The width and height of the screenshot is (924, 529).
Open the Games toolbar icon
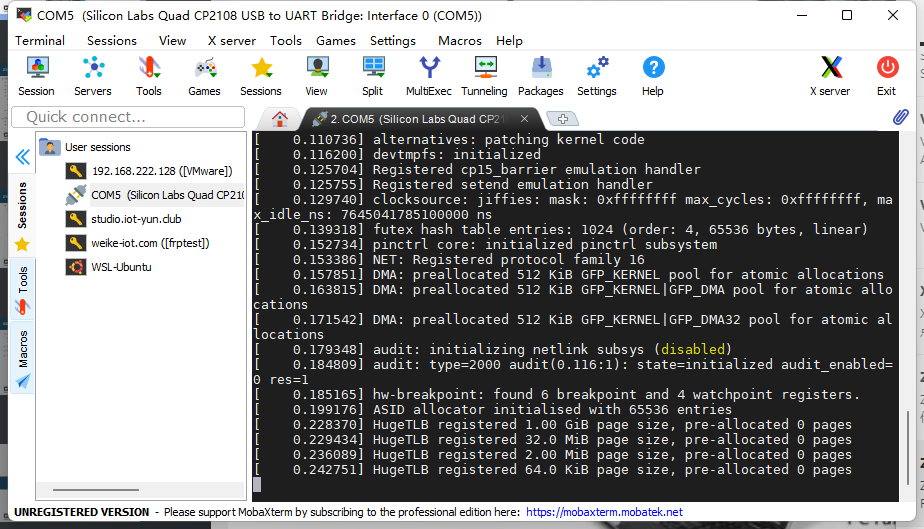(x=204, y=76)
